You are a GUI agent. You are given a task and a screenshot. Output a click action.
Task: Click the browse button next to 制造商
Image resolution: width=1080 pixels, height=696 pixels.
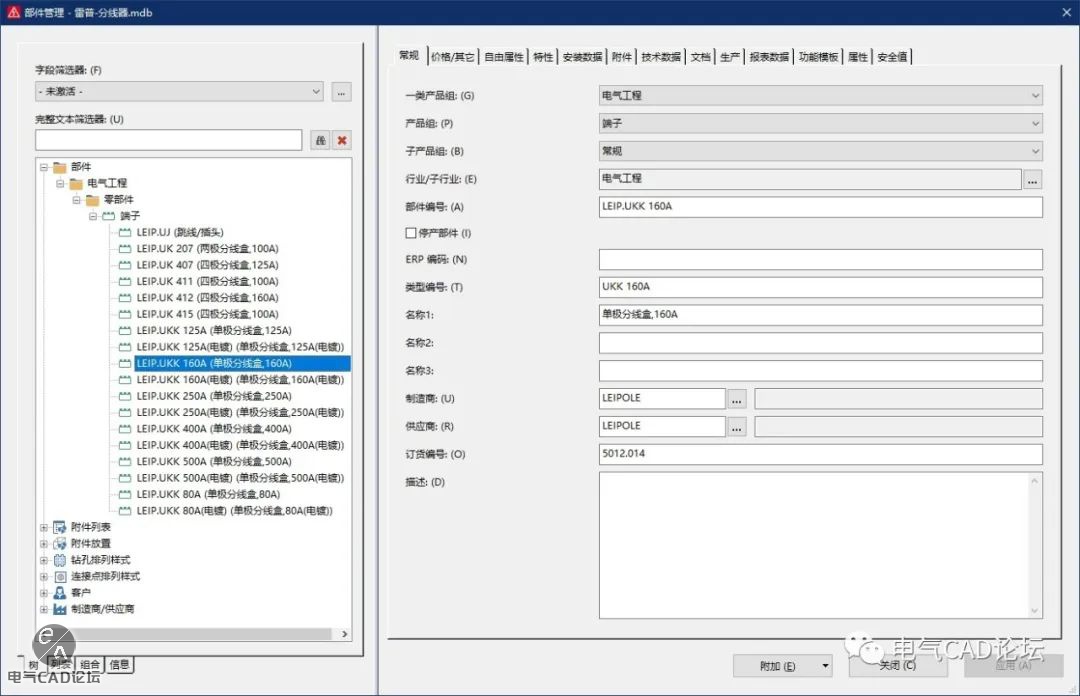tap(737, 399)
